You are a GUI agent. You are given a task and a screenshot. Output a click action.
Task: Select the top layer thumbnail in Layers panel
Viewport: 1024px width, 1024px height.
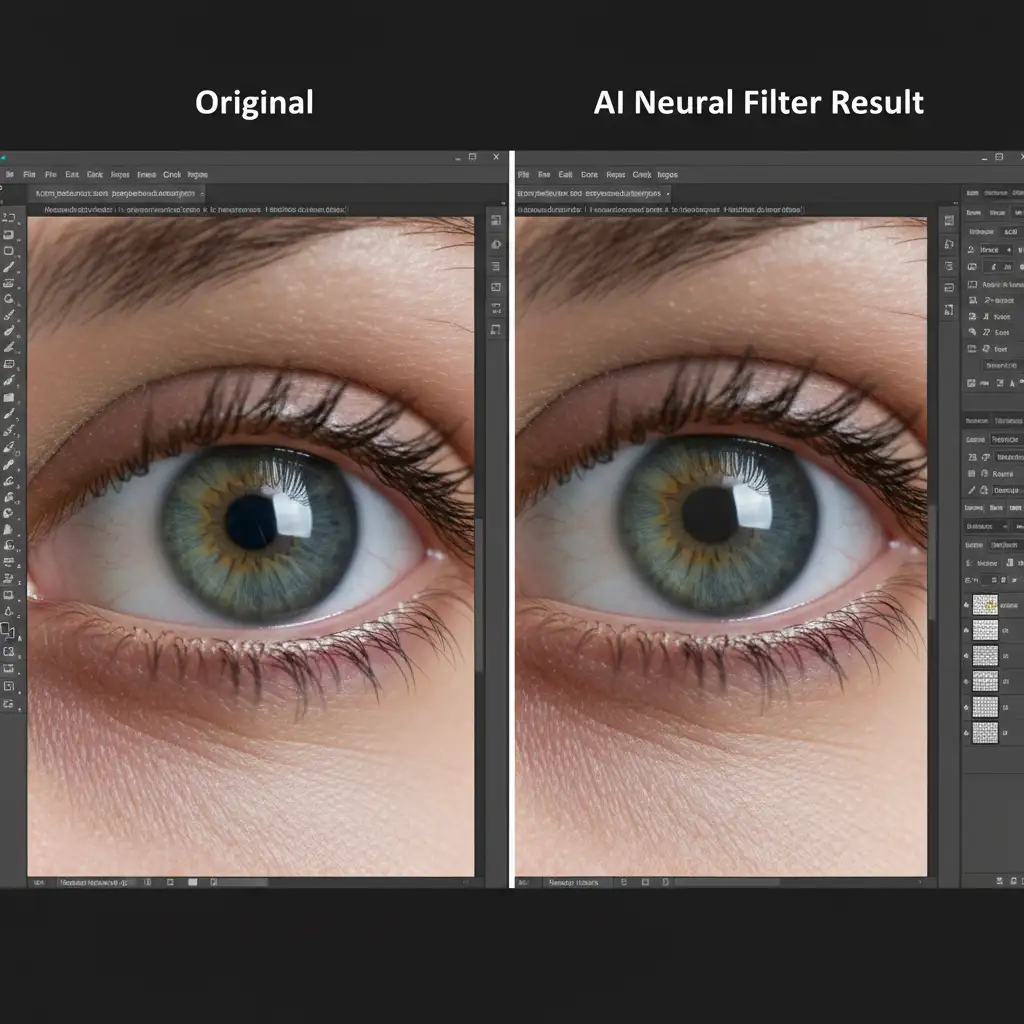(x=985, y=605)
